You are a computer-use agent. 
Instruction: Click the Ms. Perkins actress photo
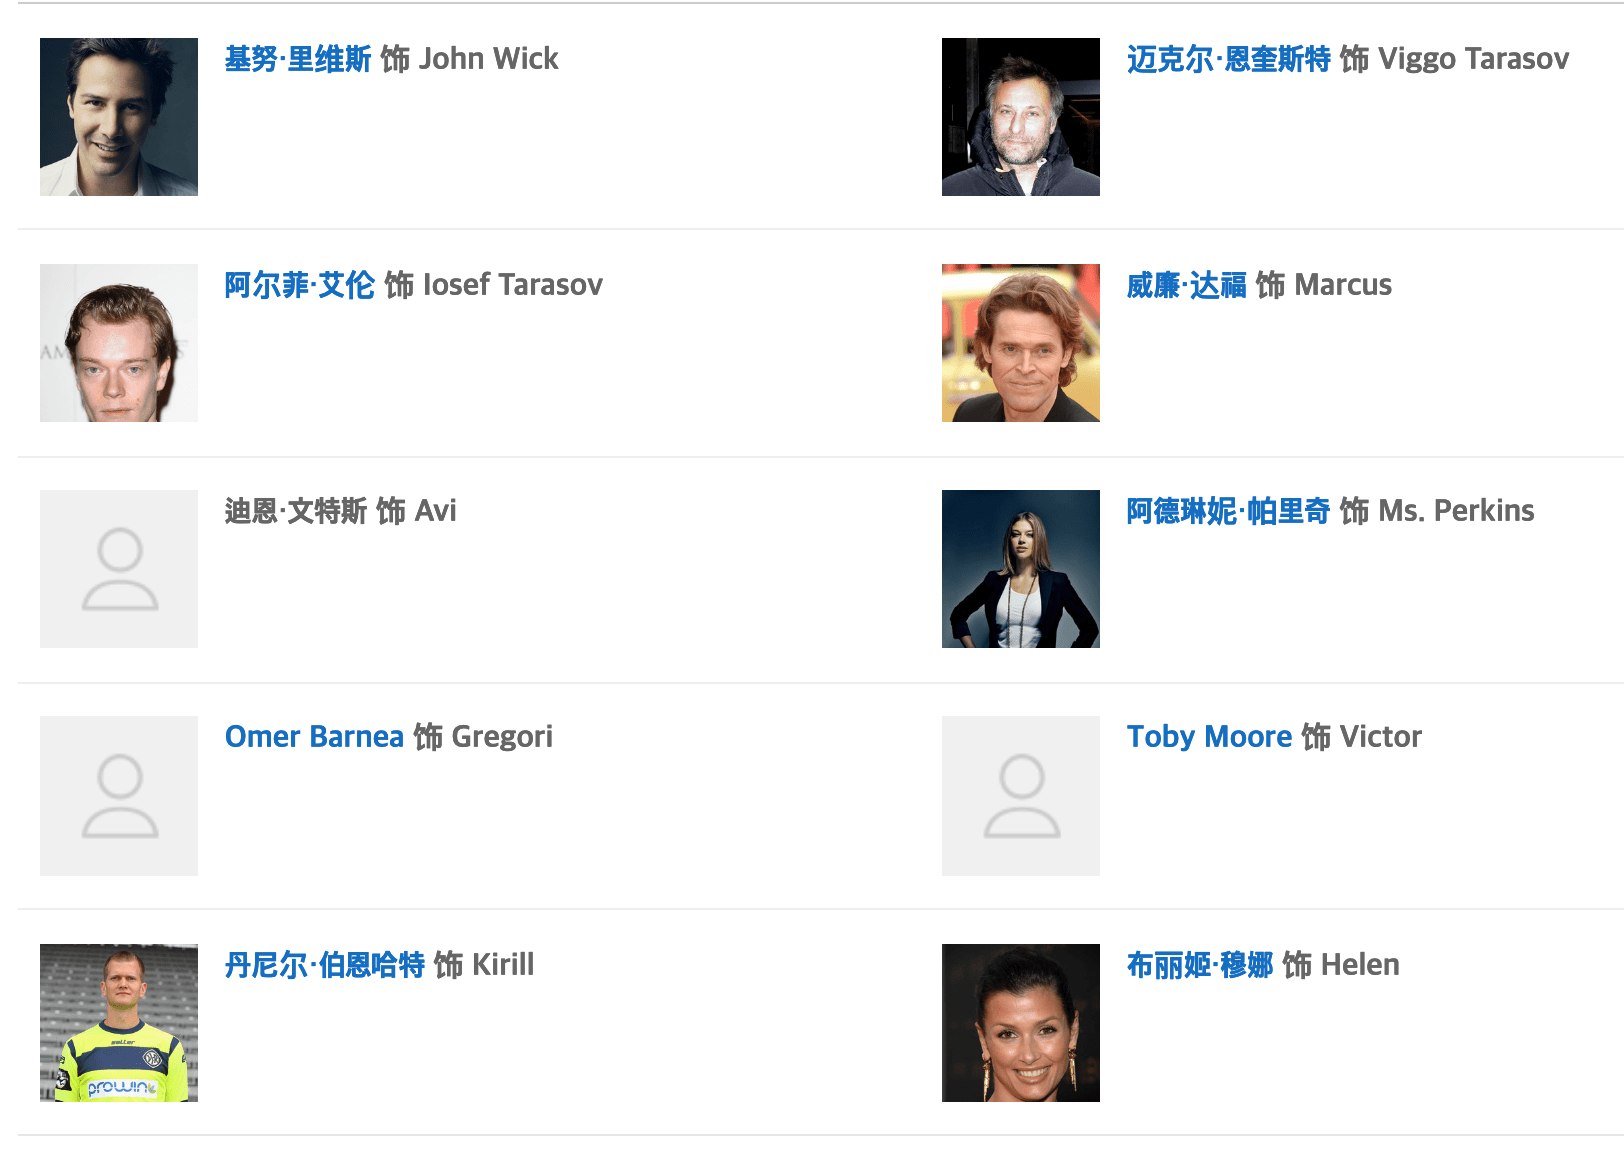click(x=1021, y=569)
